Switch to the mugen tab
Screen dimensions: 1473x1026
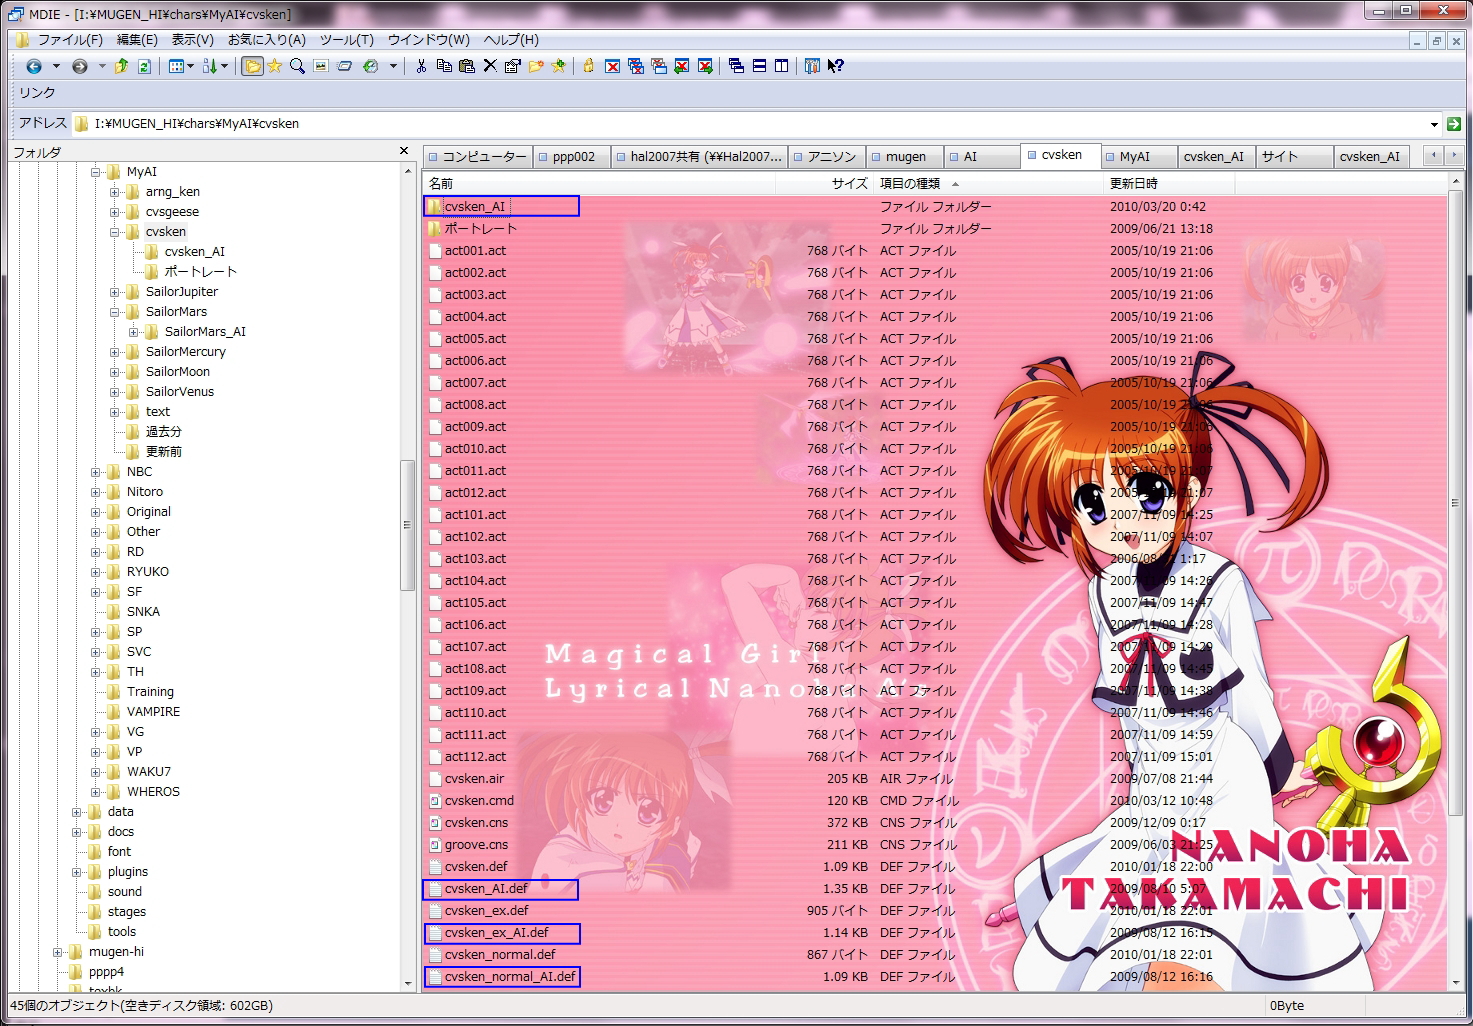pos(905,157)
